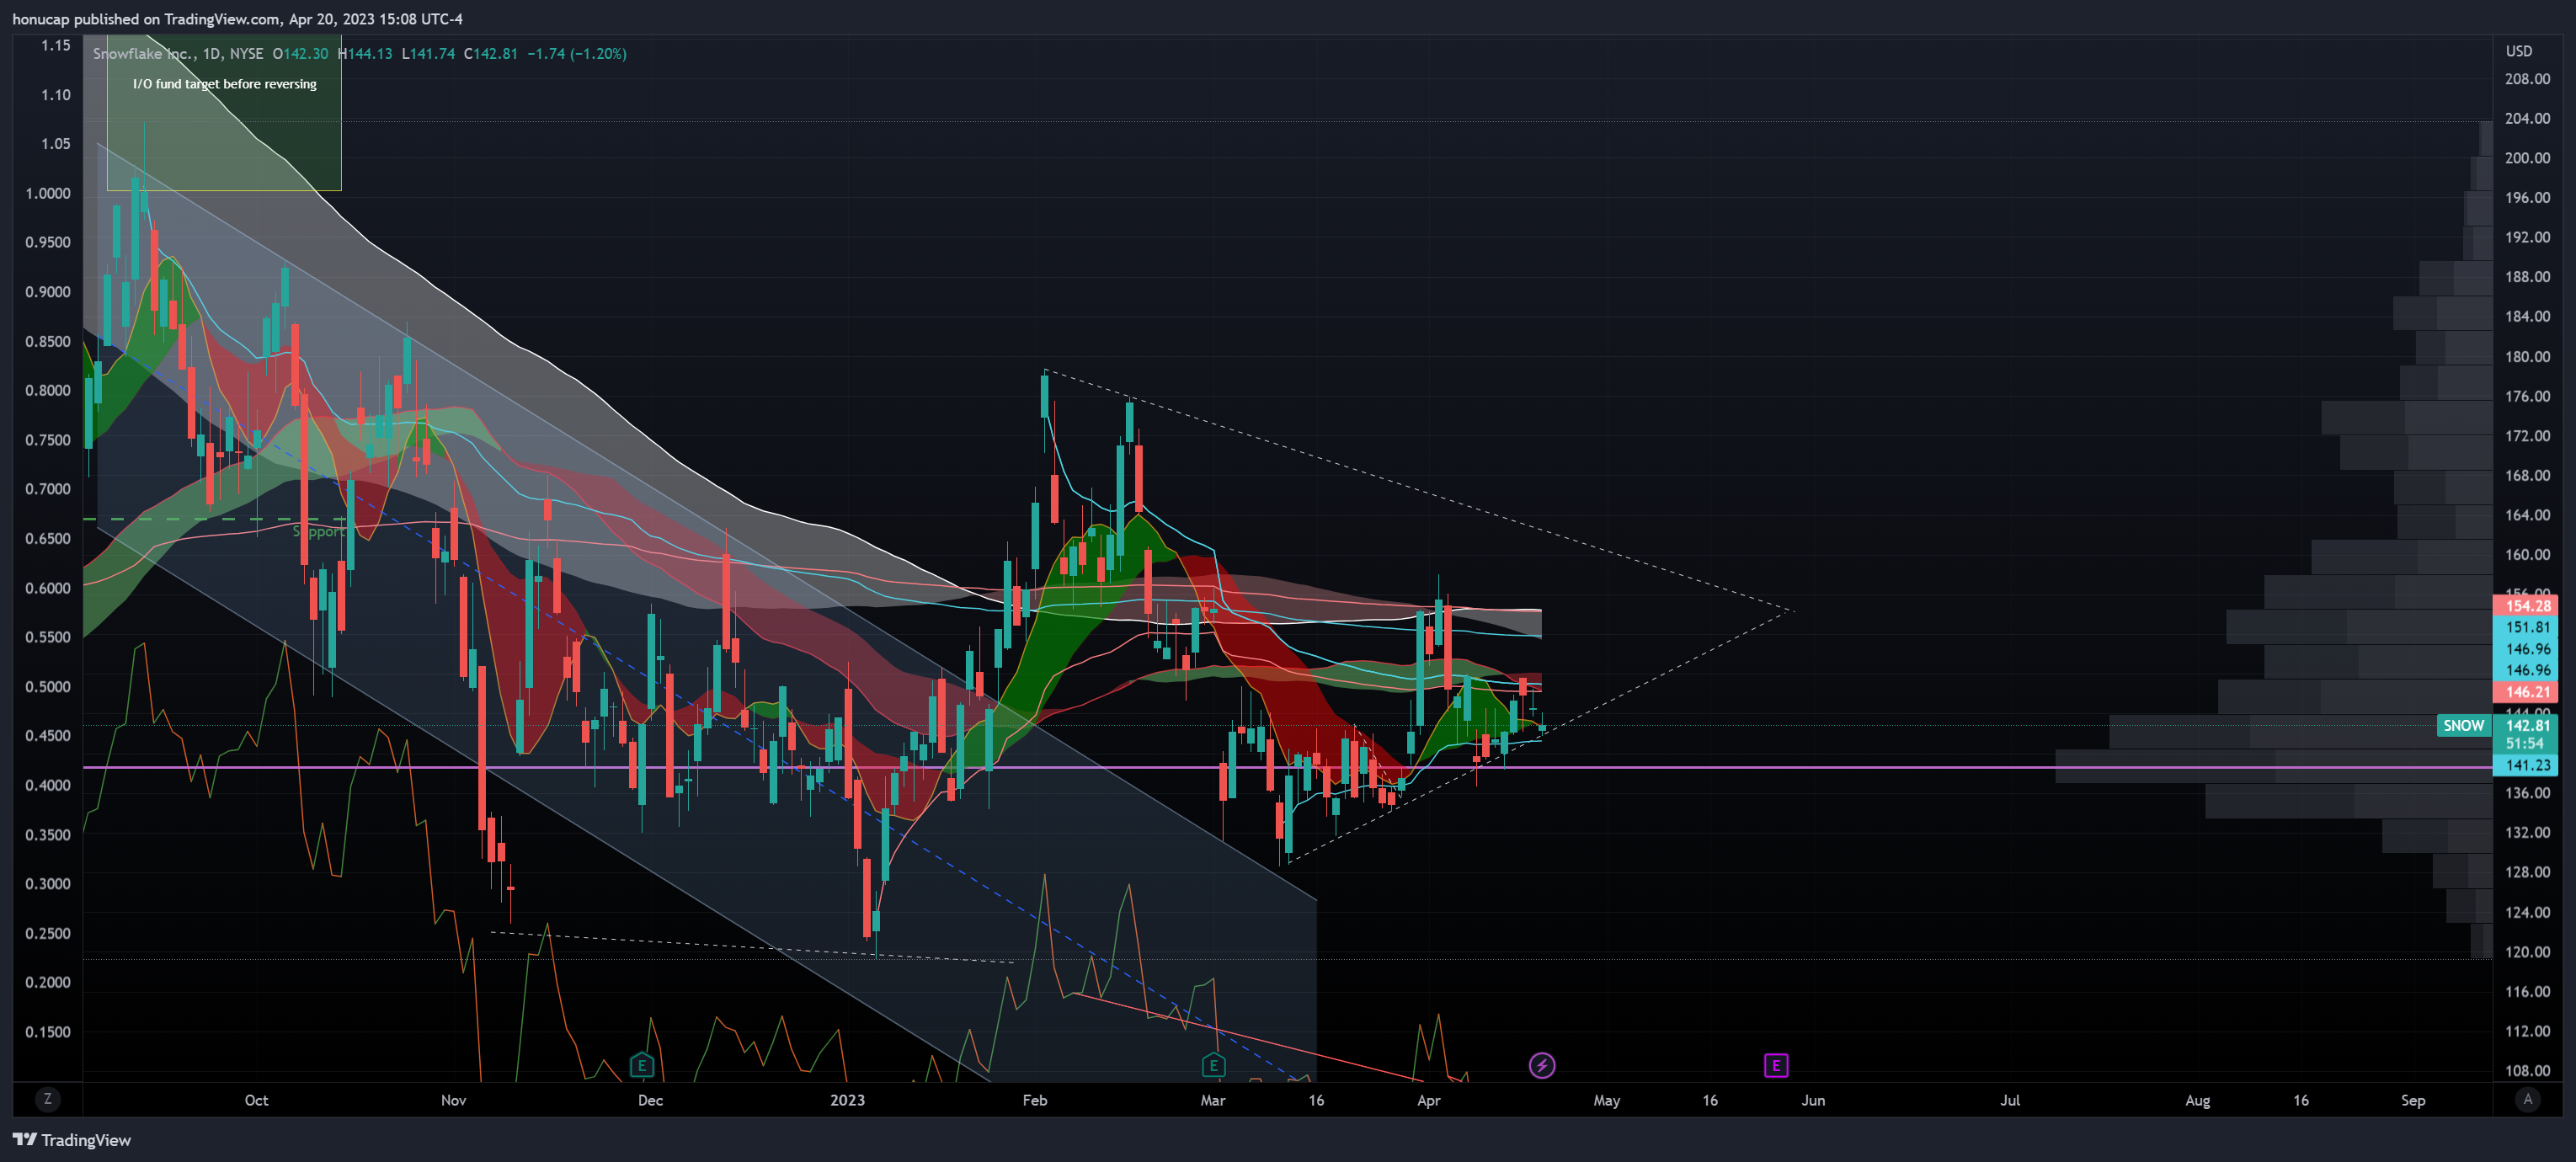Viewport: 2576px width, 1162px height.
Task: Click the 1.15 left scale label
Action: click(x=56, y=45)
